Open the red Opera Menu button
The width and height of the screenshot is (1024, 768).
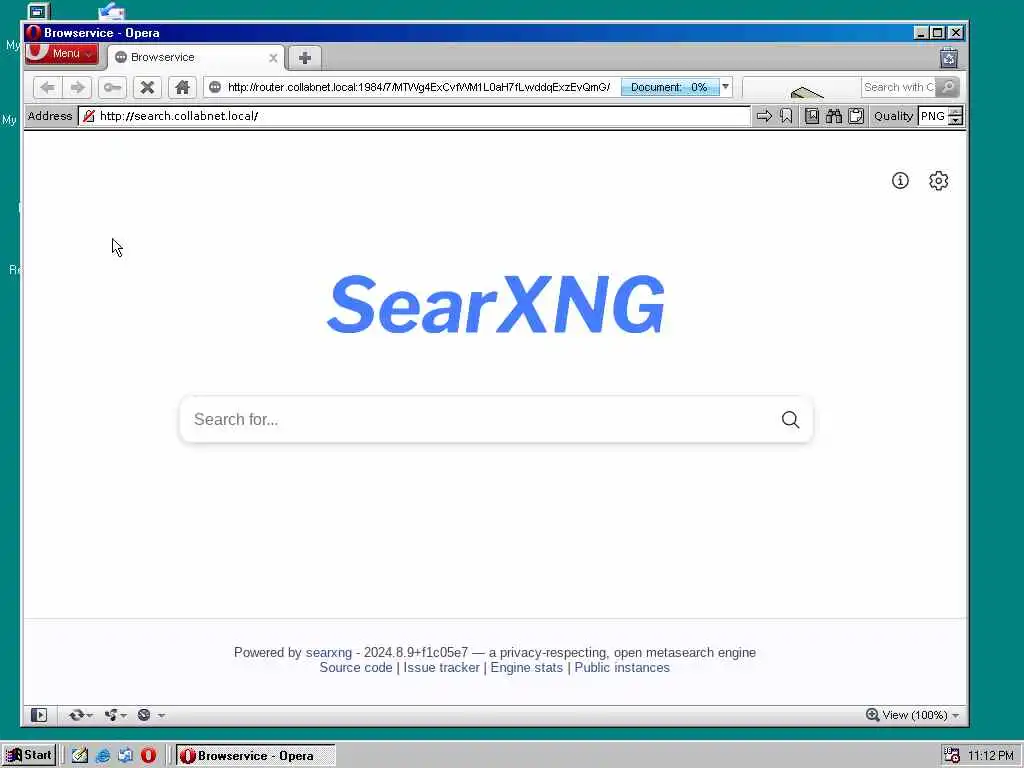[x=62, y=54]
